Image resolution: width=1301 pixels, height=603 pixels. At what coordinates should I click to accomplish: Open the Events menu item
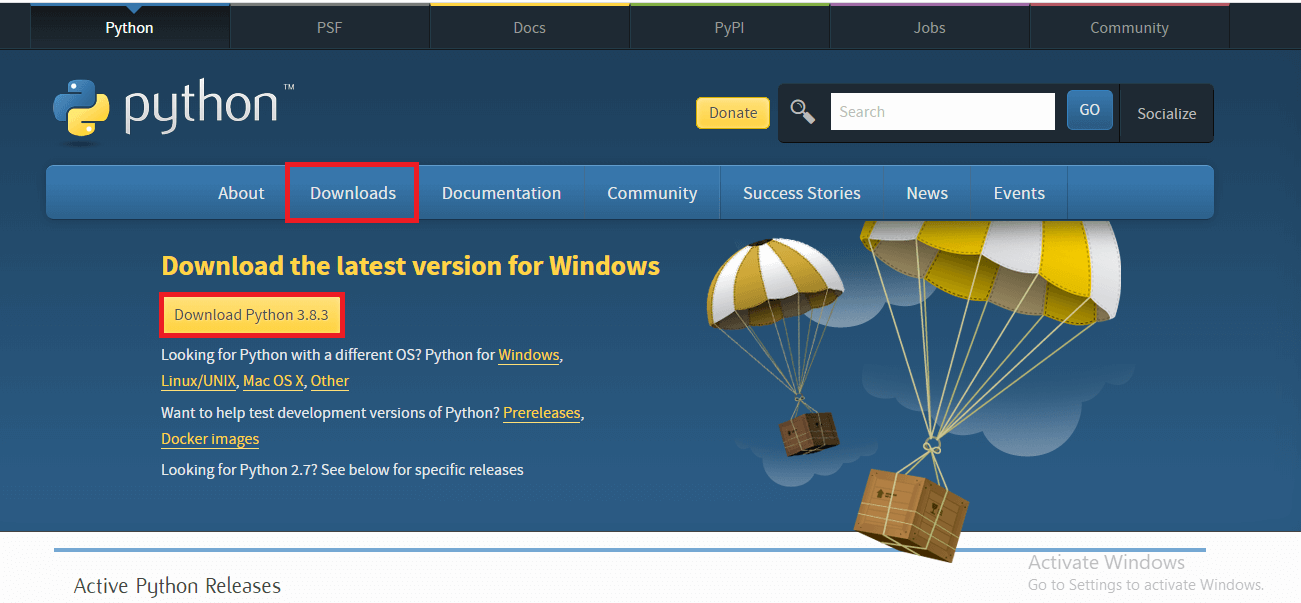[x=1019, y=193]
